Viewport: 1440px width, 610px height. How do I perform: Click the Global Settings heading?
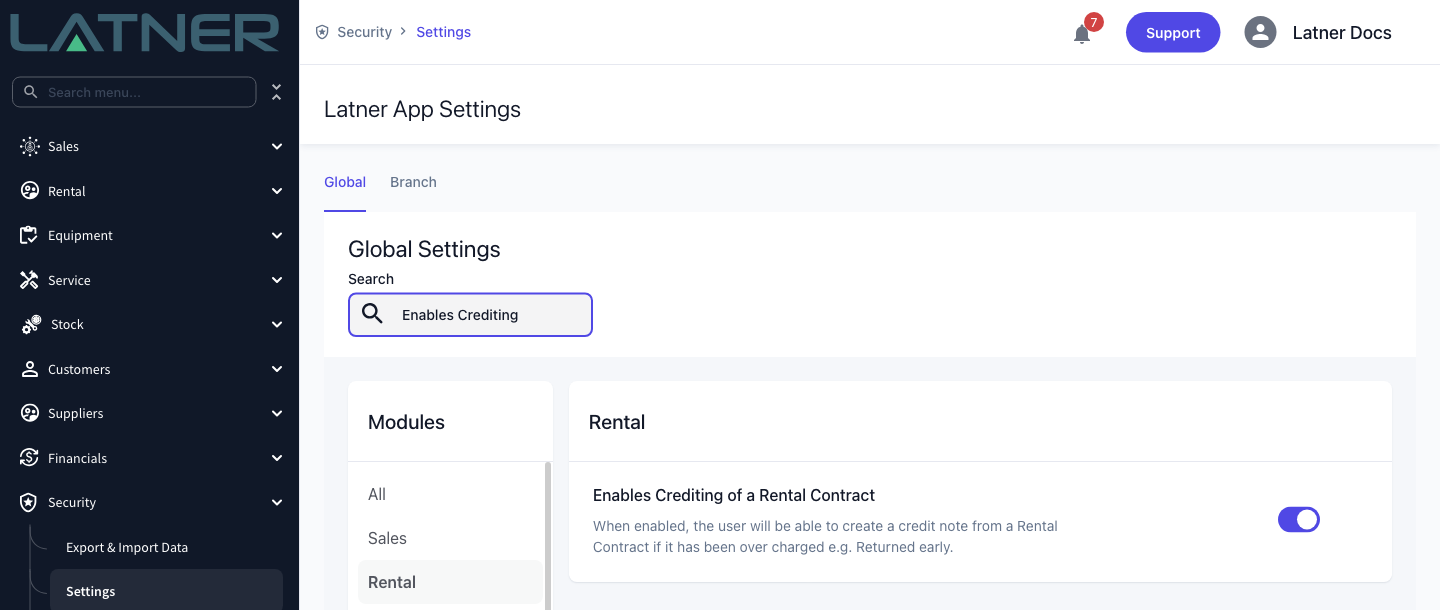424,249
